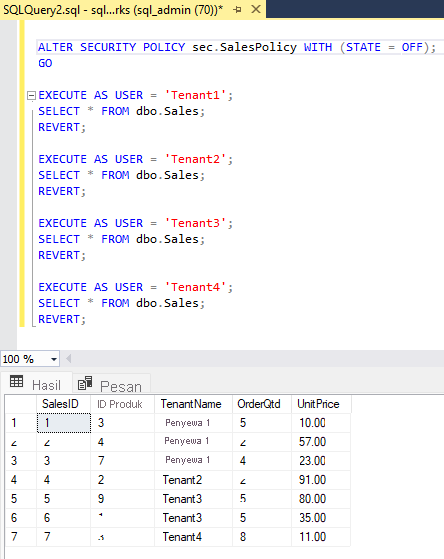Select row header number 3
Screen dimensions: 444x559
(21, 461)
